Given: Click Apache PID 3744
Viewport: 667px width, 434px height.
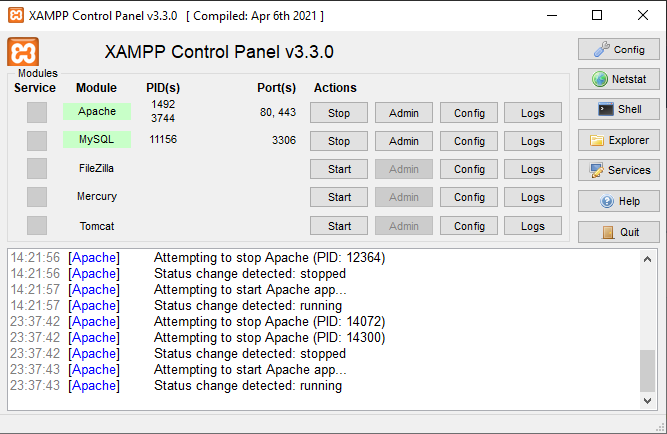Looking at the screenshot, I should [x=163, y=118].
